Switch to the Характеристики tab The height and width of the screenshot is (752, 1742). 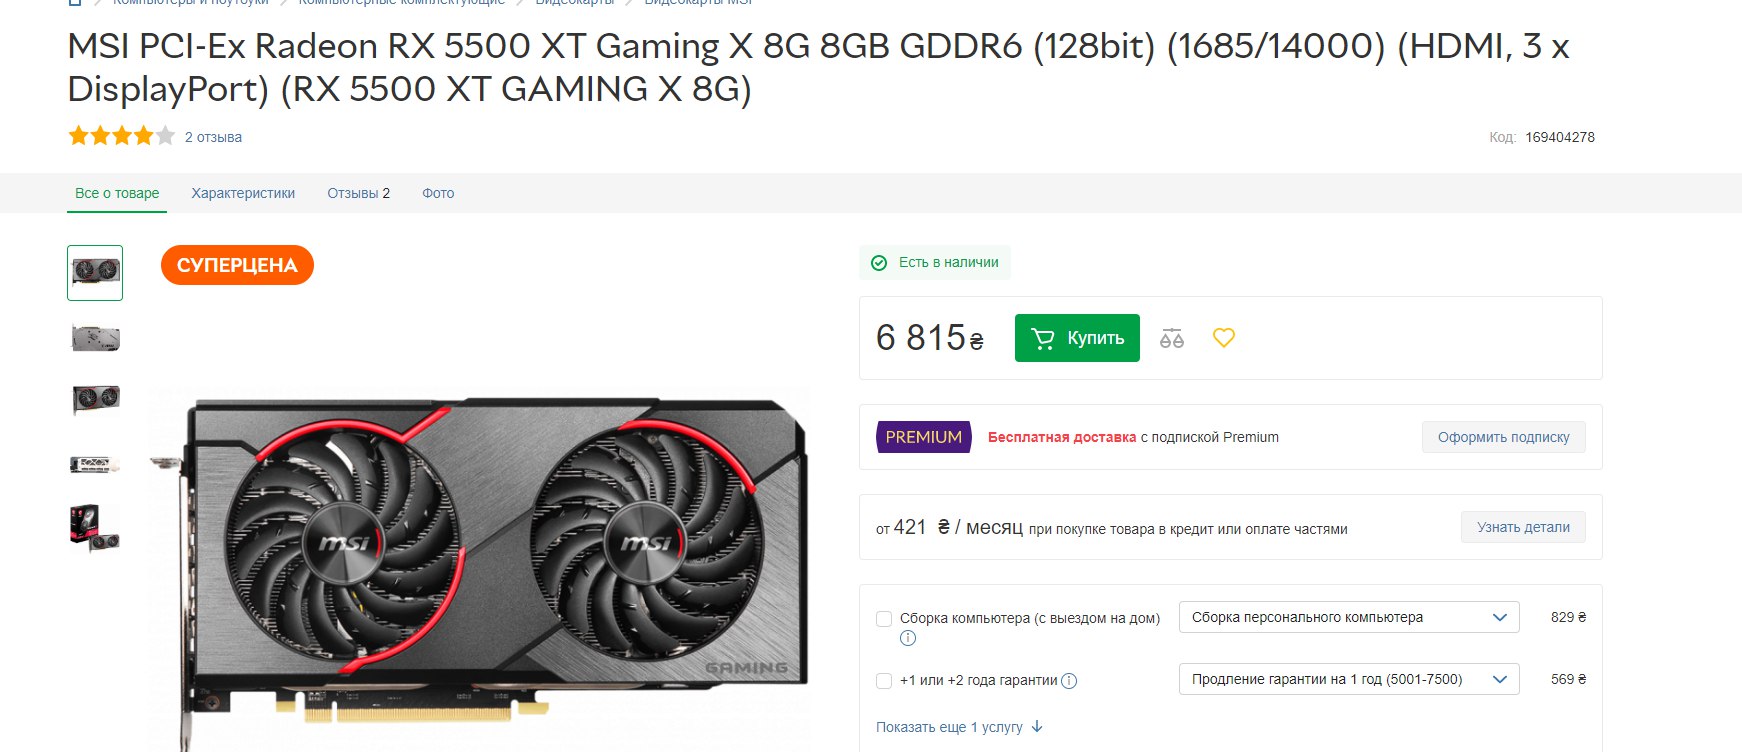243,193
